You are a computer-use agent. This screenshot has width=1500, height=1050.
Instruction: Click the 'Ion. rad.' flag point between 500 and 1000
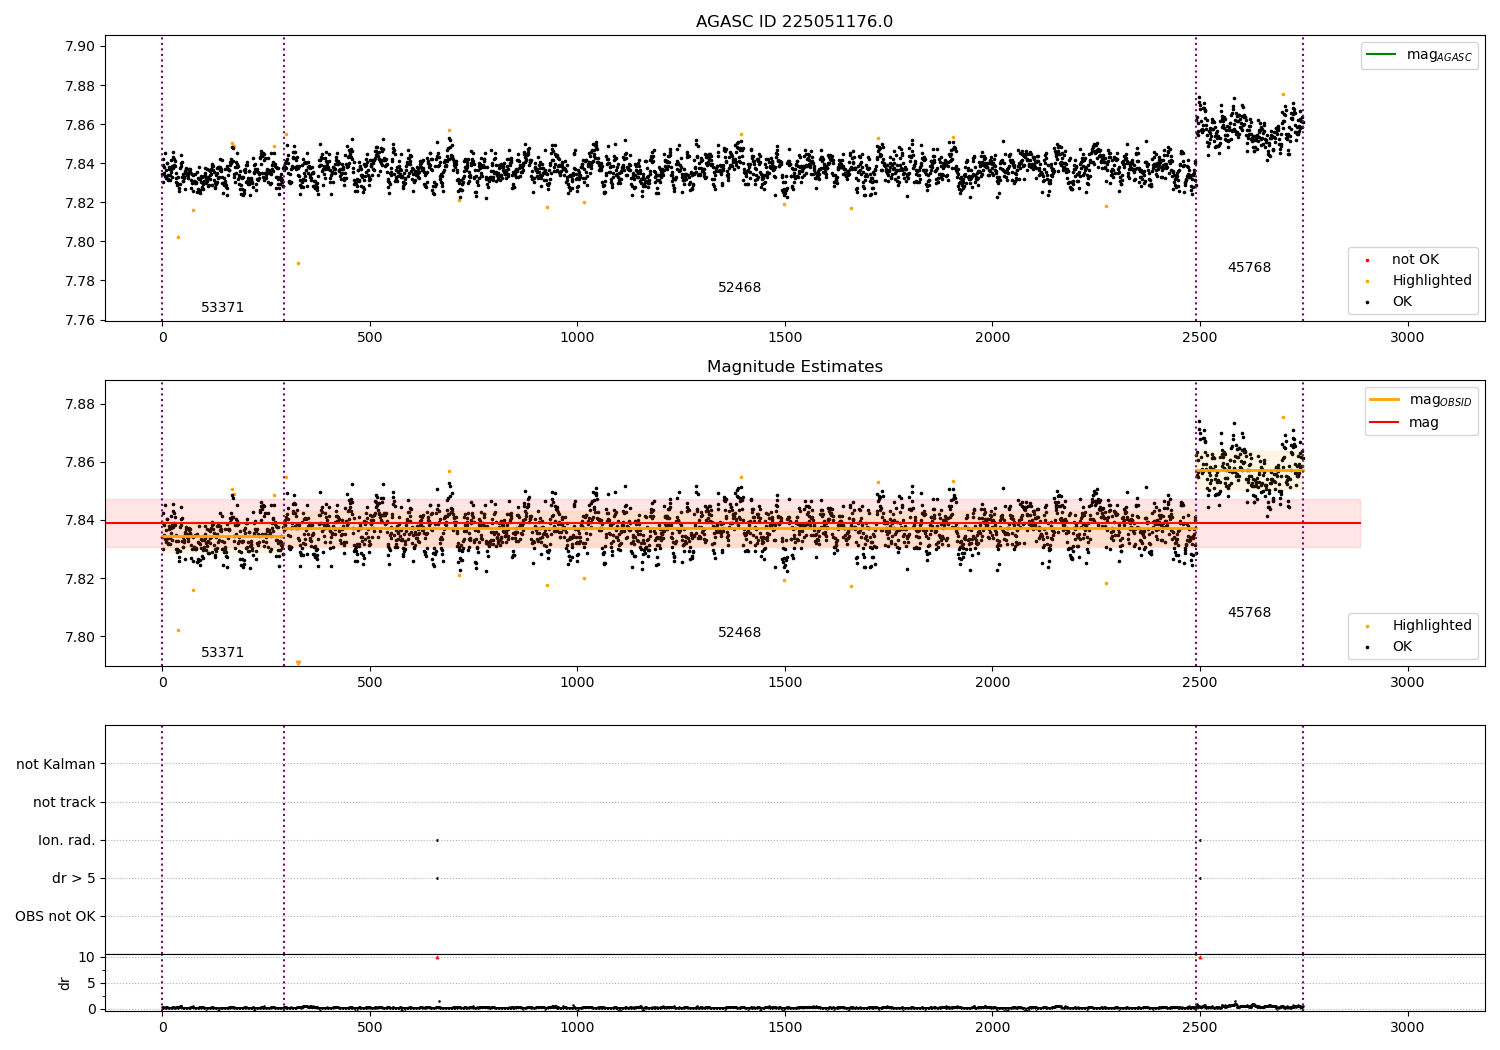pyautogui.click(x=437, y=841)
